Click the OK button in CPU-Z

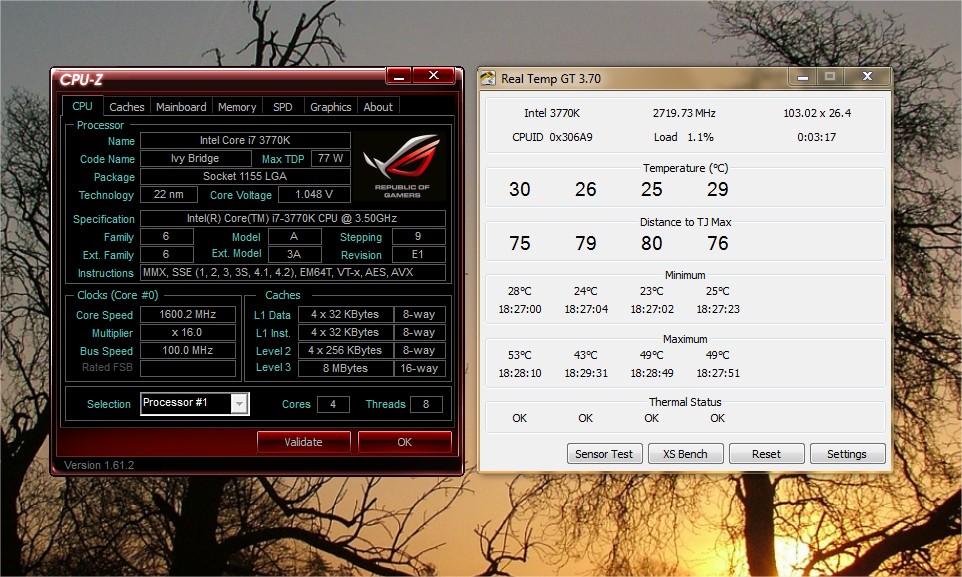[404, 442]
